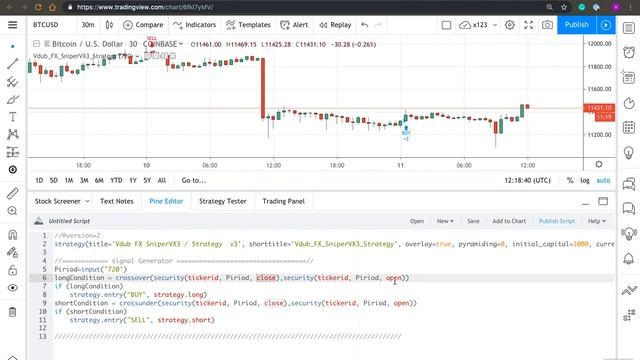The height and width of the screenshot is (360, 640).
Task: Open the Templates menu
Action: 248,25
